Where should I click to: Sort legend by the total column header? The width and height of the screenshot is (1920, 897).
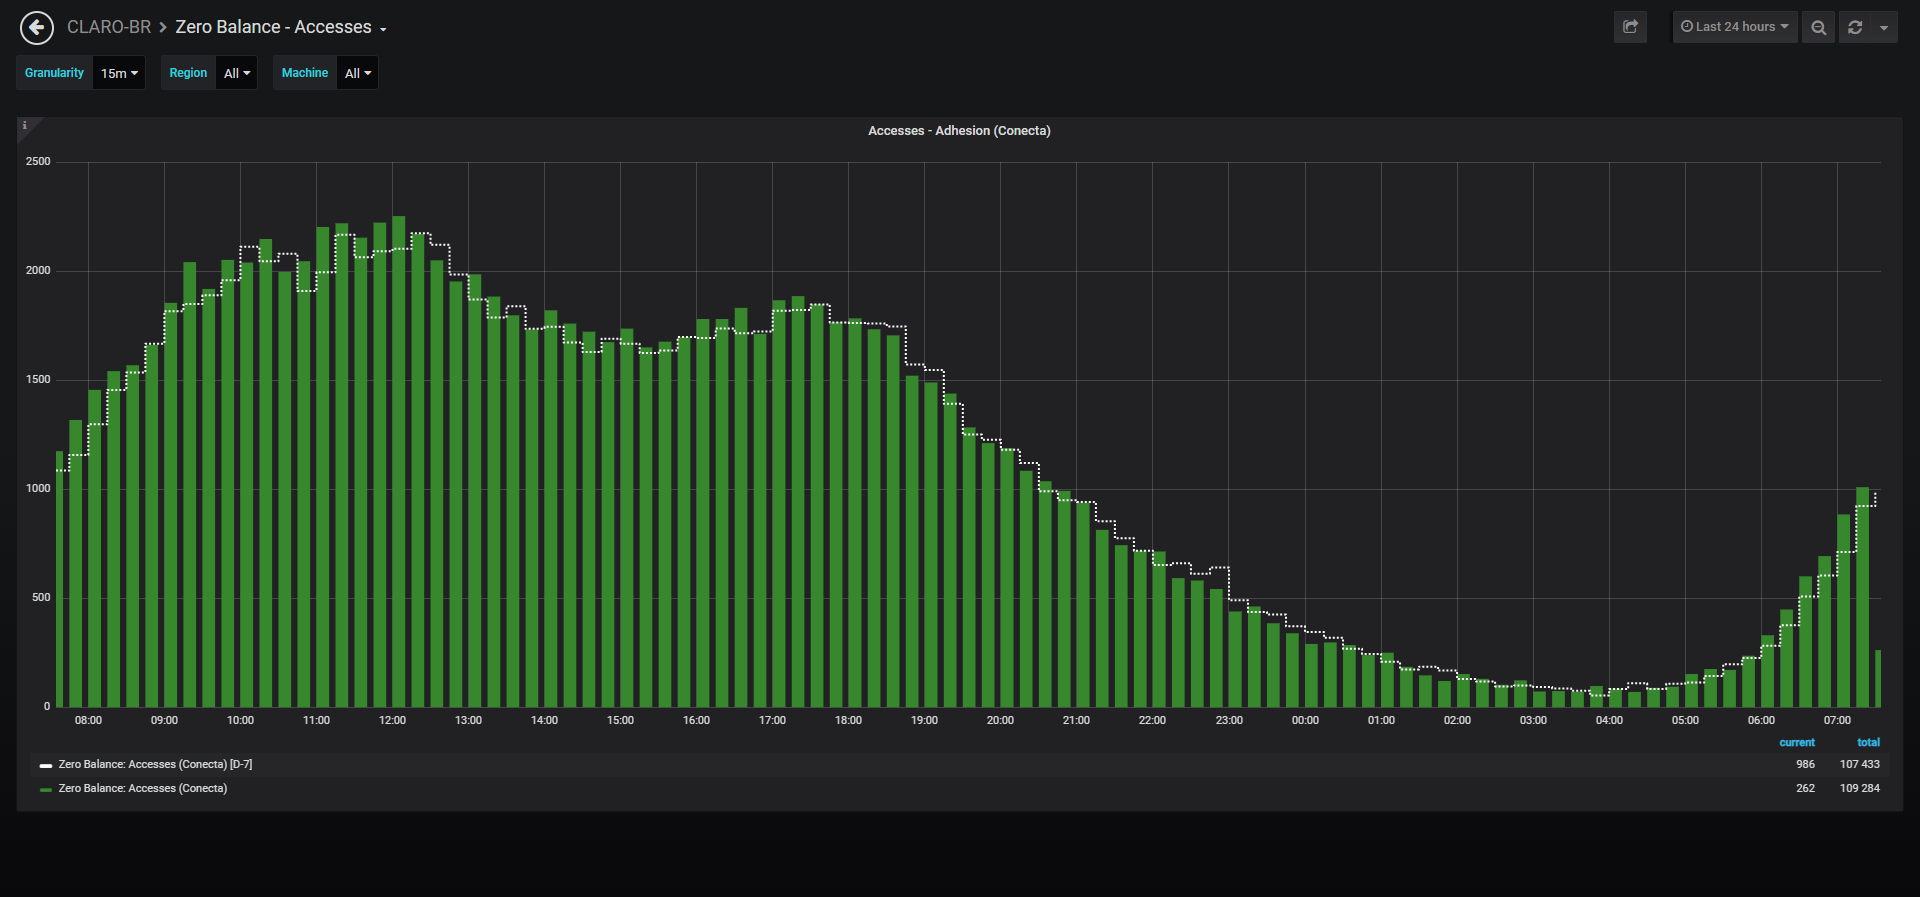pos(1868,742)
